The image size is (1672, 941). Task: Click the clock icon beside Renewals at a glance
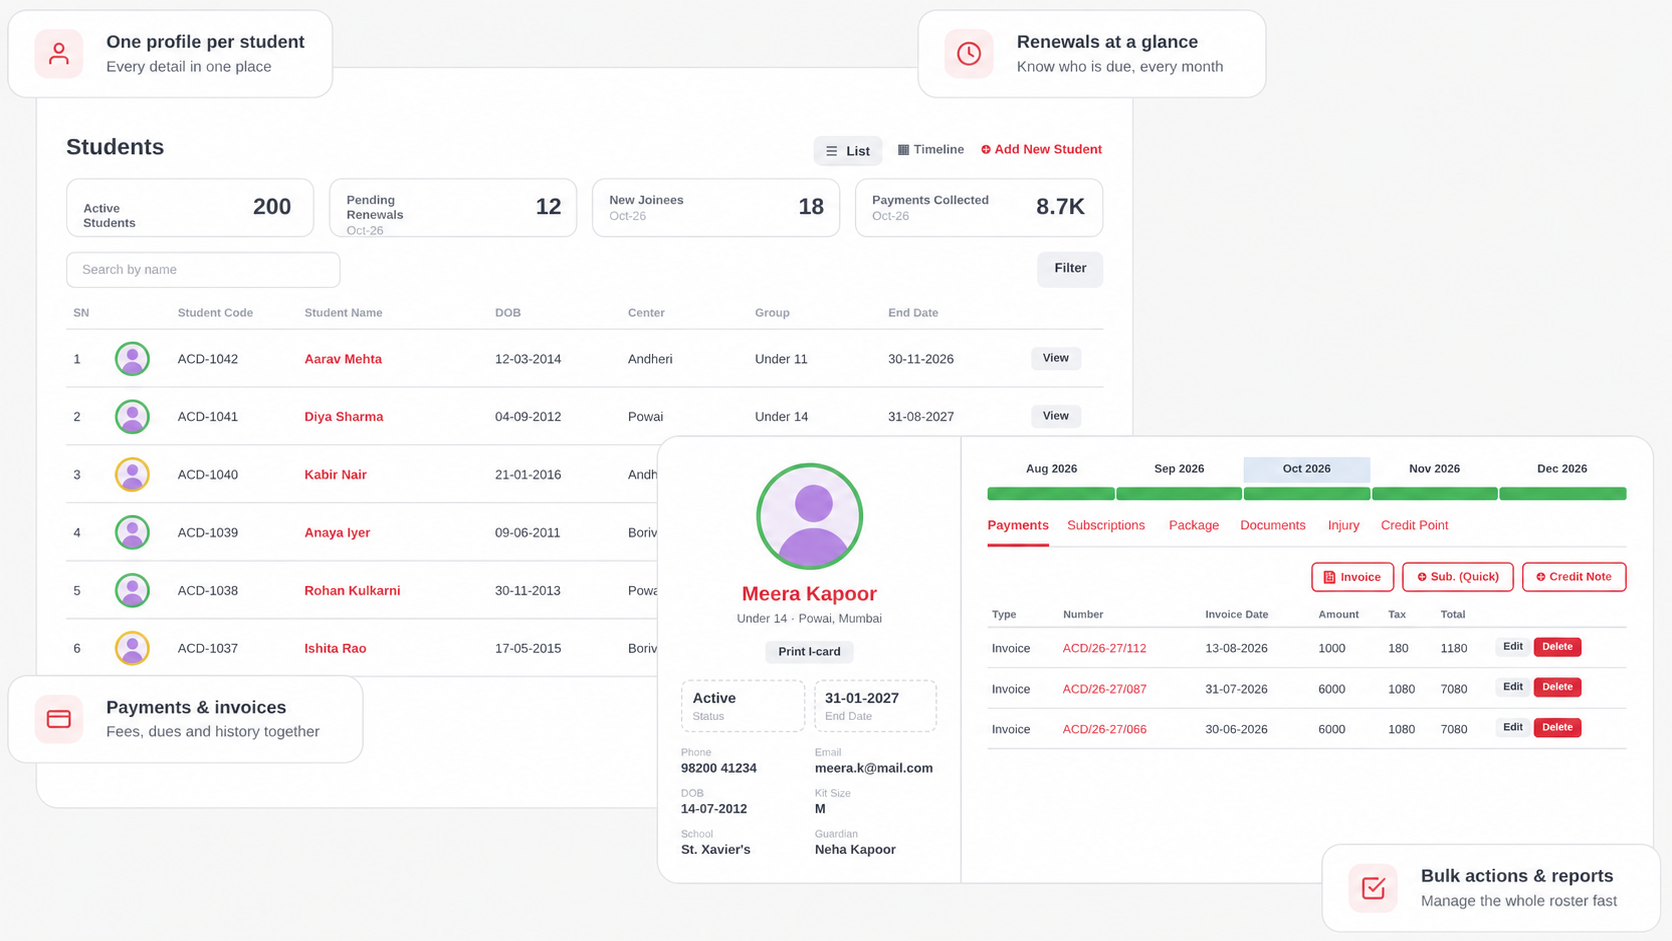pos(969,54)
